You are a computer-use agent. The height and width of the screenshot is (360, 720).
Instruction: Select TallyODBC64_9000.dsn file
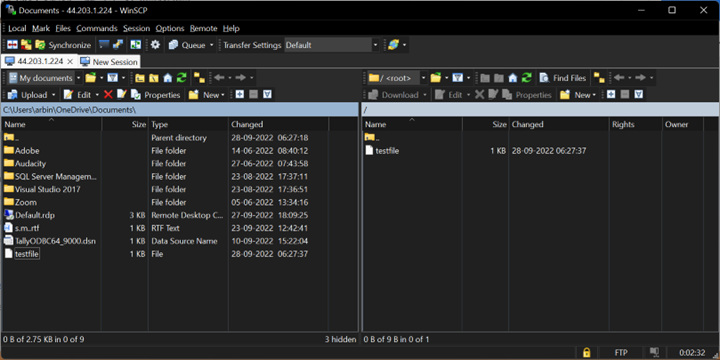[x=50, y=241]
